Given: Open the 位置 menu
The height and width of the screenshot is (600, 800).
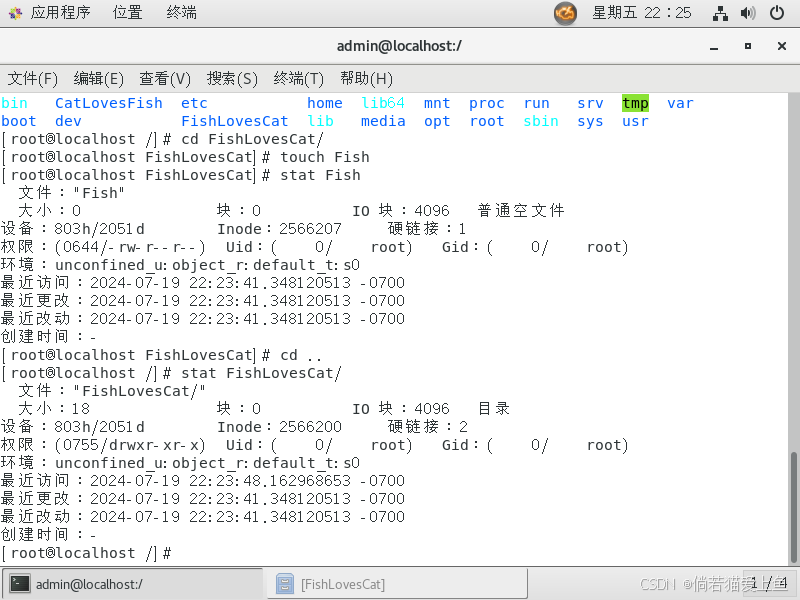Looking at the screenshot, I should [128, 13].
